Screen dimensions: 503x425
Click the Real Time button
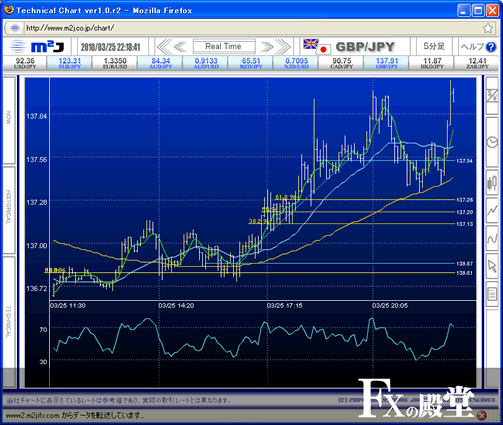click(224, 46)
